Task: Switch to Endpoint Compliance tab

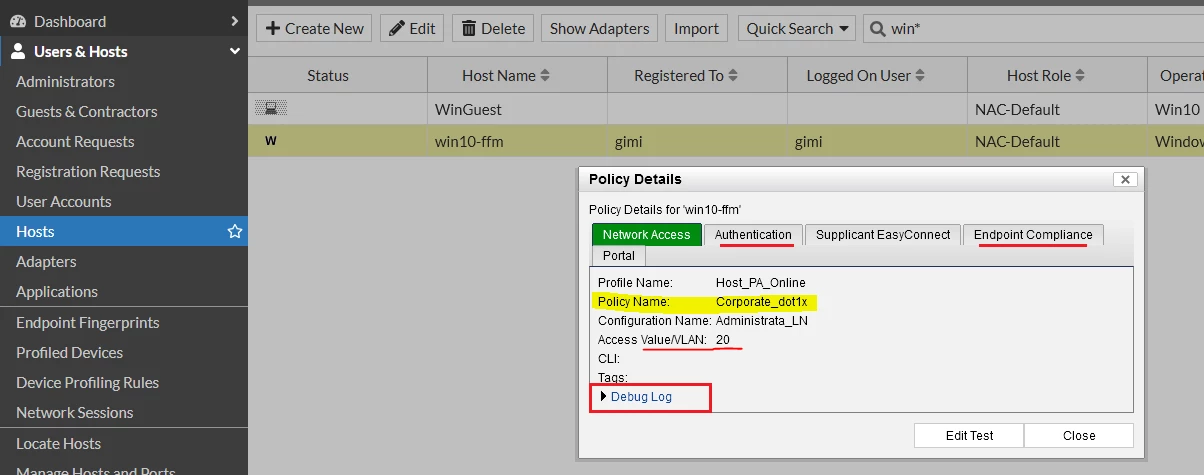Action: pyautogui.click(x=1033, y=234)
